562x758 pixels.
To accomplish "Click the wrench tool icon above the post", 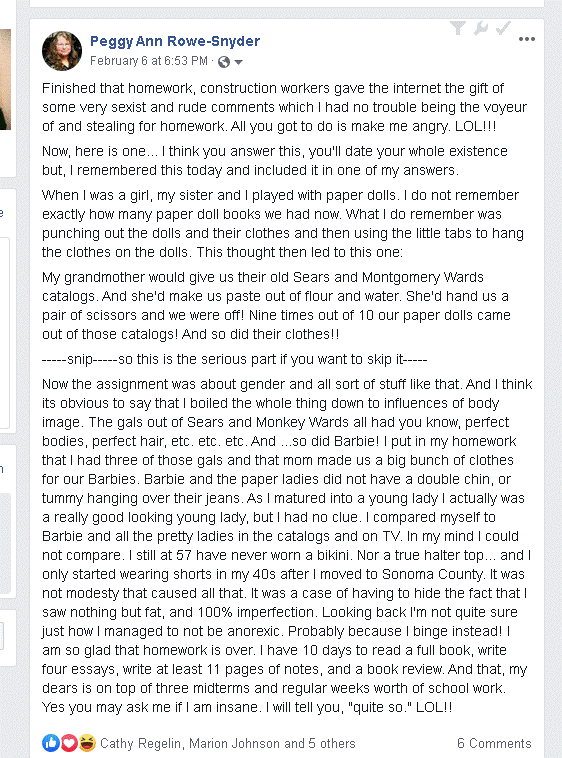I will coord(481,29).
